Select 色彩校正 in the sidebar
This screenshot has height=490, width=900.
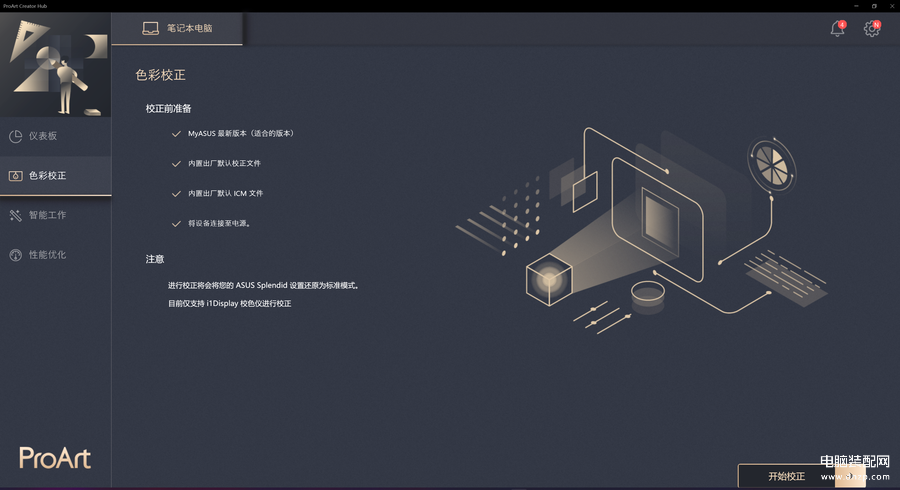click(x=56, y=176)
